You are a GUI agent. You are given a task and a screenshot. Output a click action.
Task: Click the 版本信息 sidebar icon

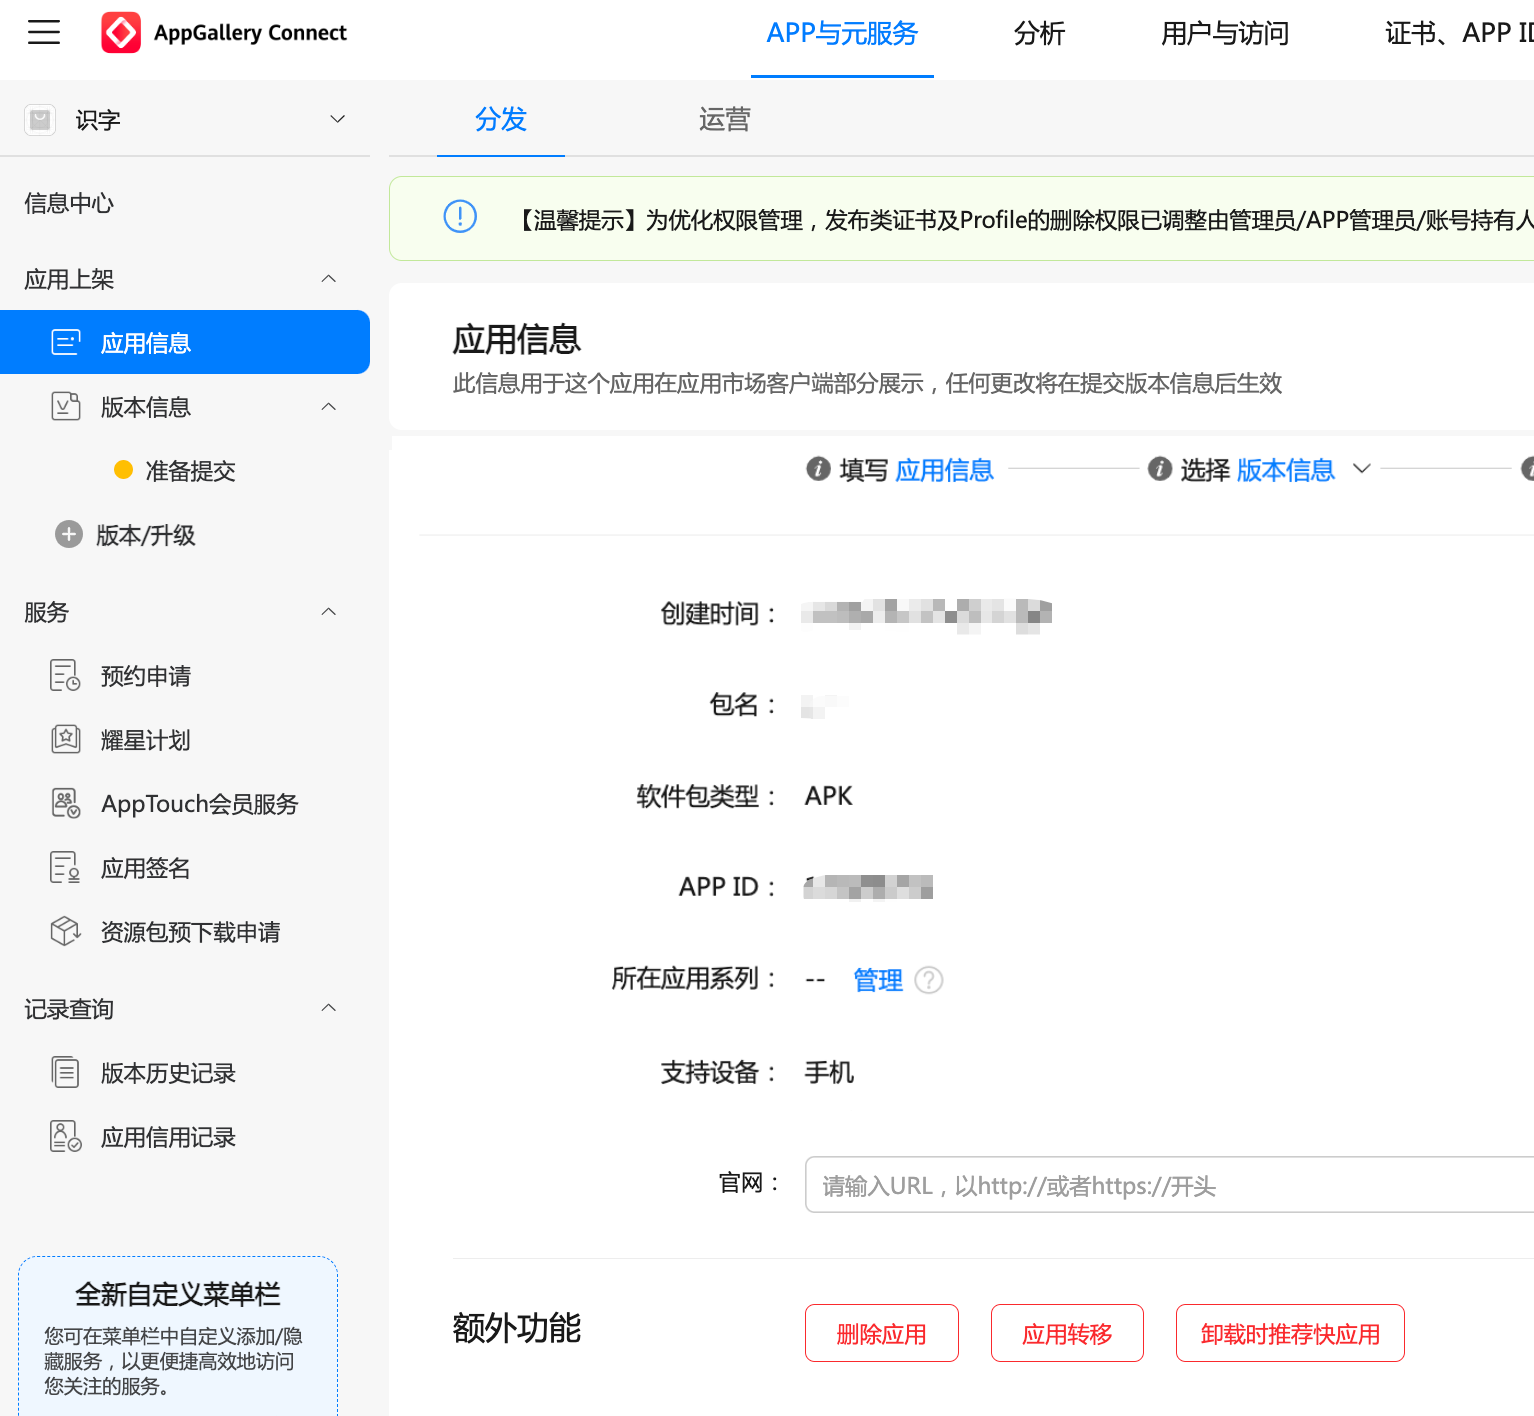(66, 407)
